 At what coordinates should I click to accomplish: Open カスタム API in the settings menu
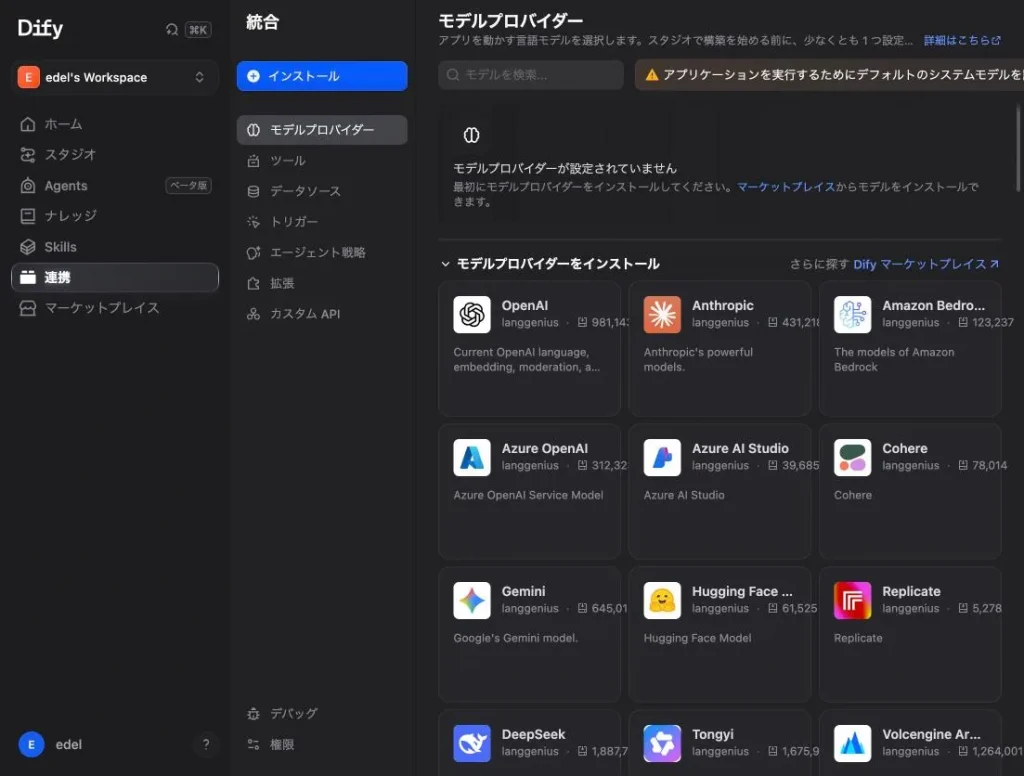tap(322, 314)
